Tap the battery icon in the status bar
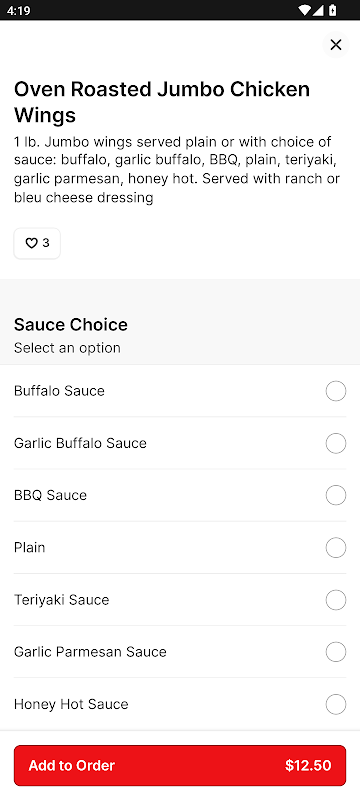Screen dimensions: 360x800 coord(332,10)
